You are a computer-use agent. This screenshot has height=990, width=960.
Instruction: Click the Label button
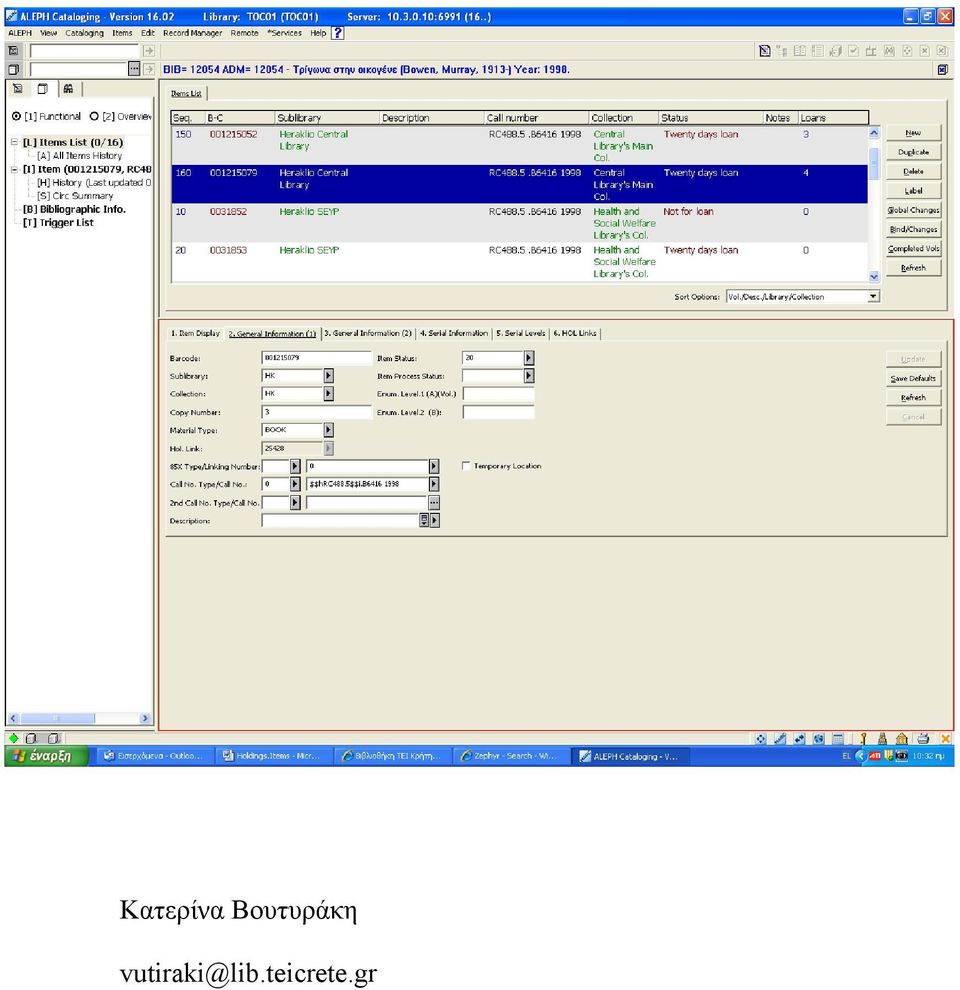tap(913, 191)
